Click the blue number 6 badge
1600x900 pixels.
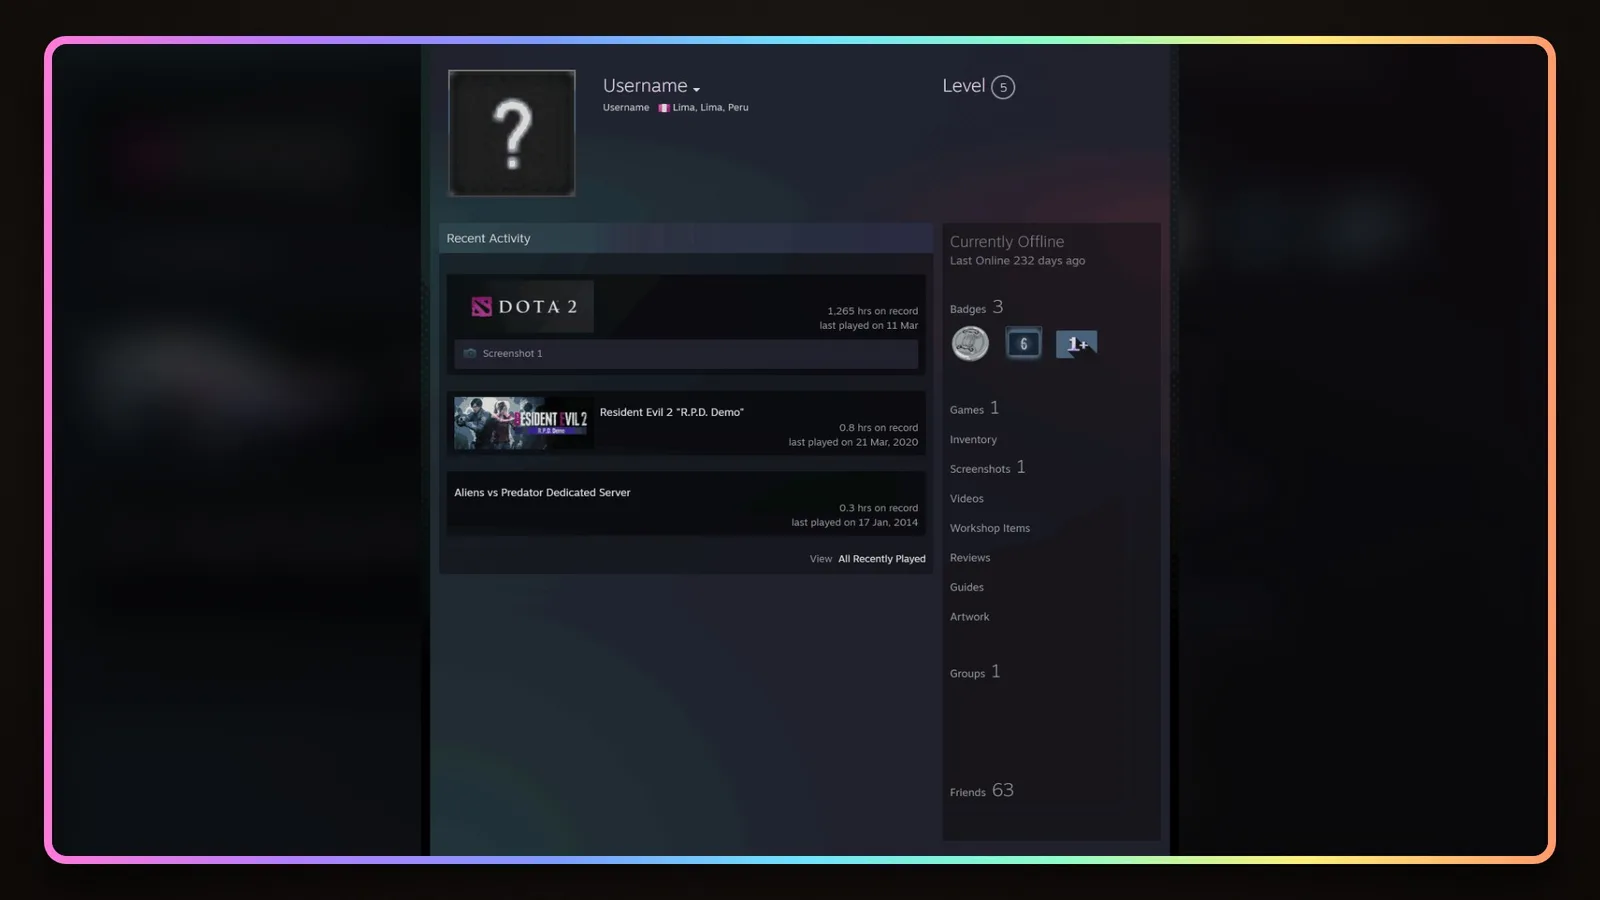point(1023,343)
